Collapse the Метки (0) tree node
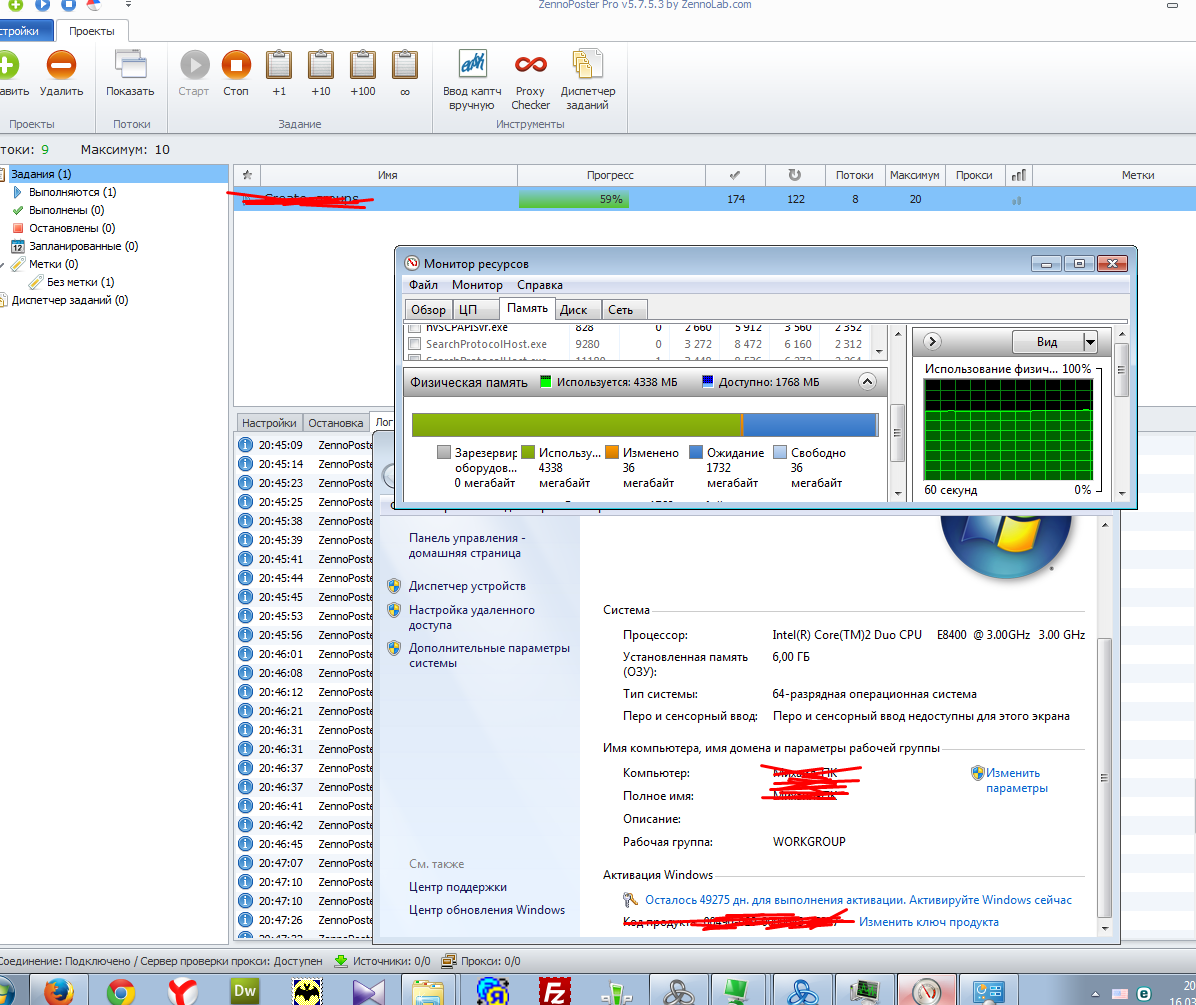The image size is (1196, 1005). pyautogui.click(x=2, y=265)
